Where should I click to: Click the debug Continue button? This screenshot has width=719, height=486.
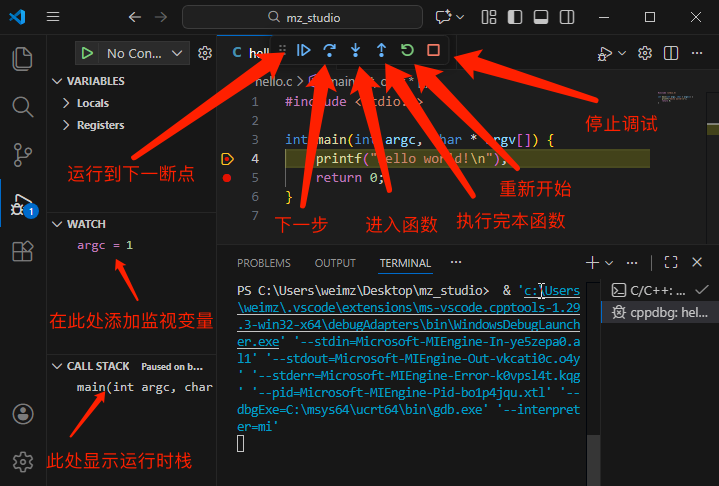[x=304, y=50]
